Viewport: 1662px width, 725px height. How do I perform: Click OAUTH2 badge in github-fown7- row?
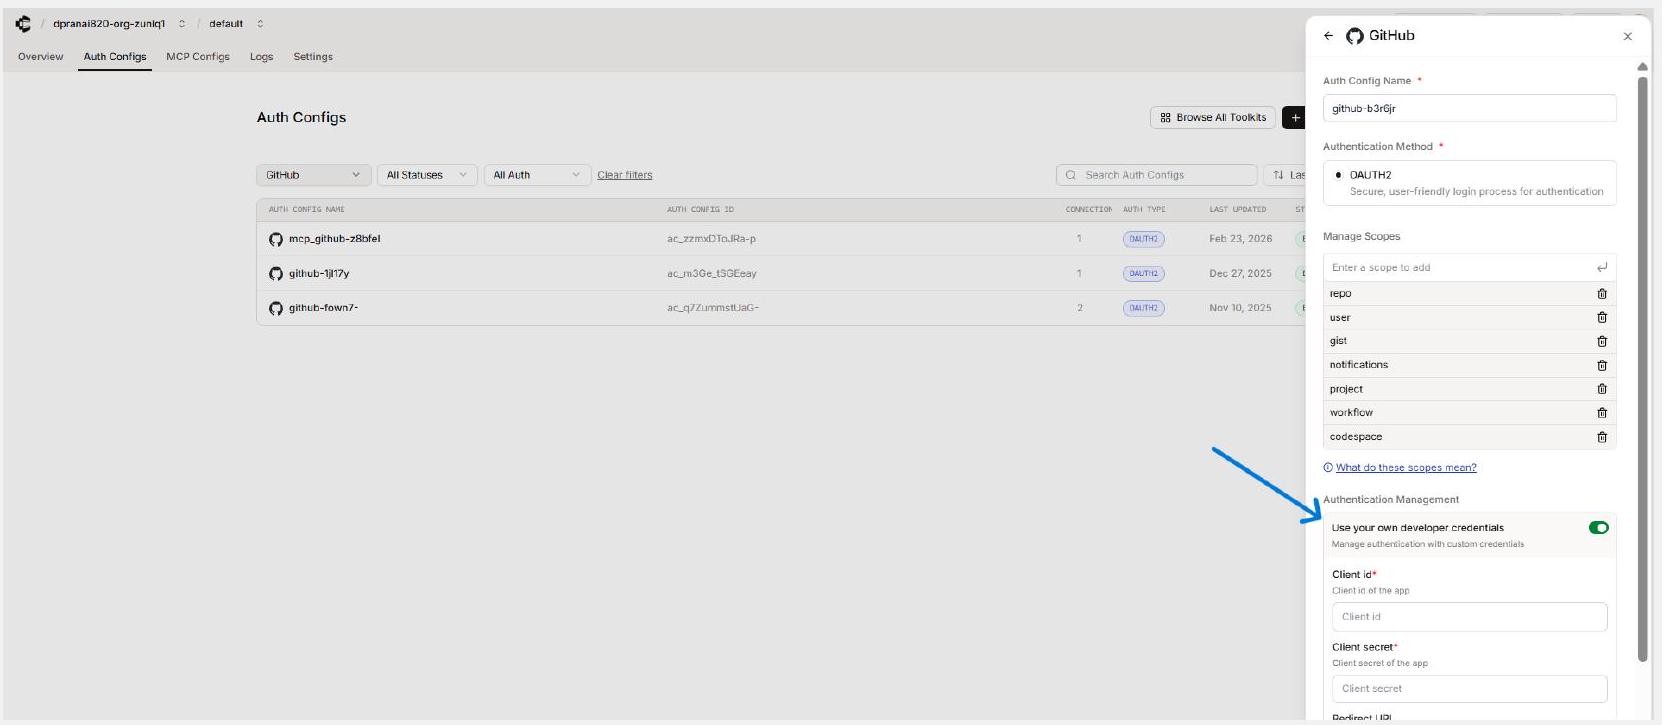coord(1143,308)
